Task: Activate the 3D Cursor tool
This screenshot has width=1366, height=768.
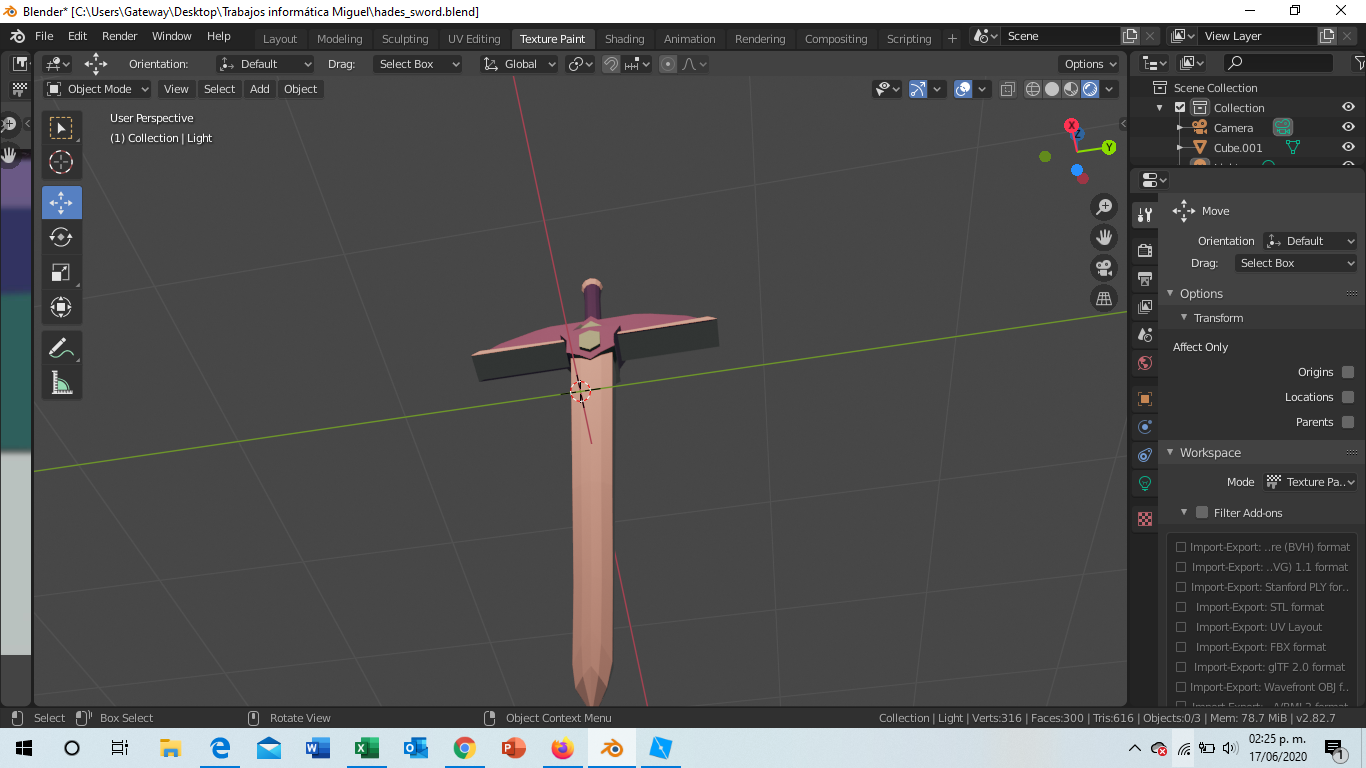Action: [61, 162]
